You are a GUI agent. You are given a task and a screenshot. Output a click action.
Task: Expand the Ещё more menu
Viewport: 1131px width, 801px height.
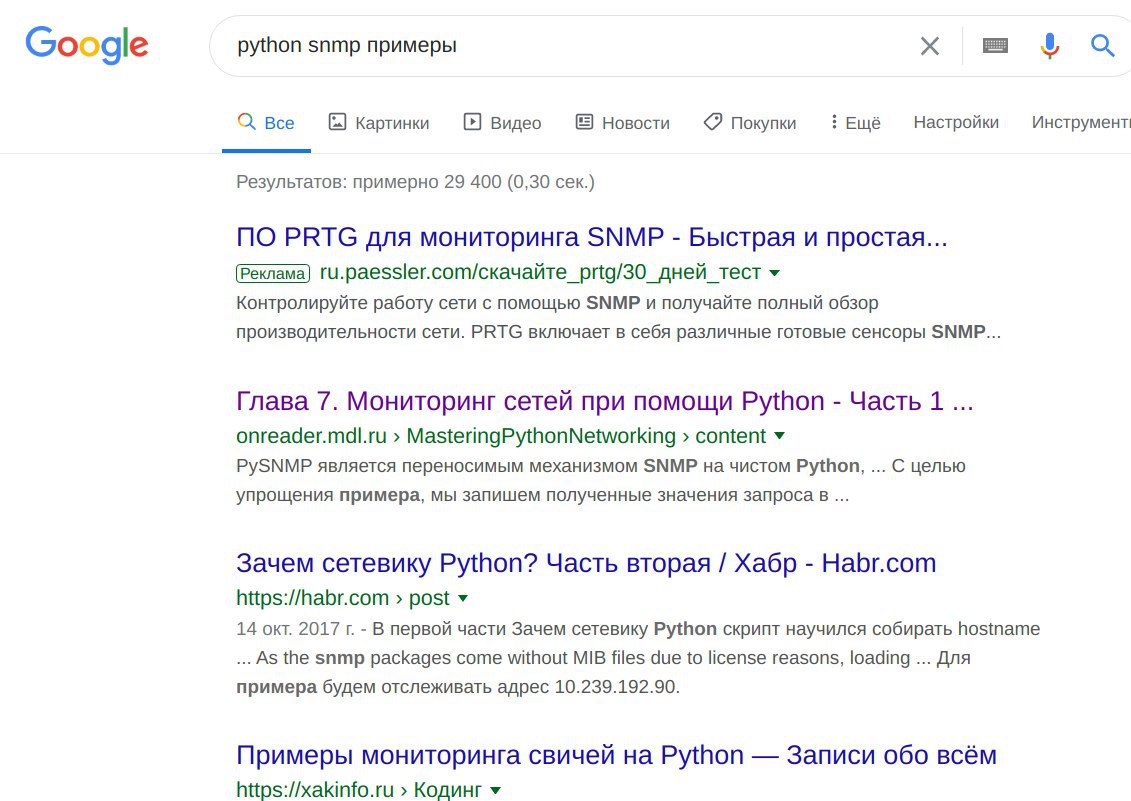855,123
